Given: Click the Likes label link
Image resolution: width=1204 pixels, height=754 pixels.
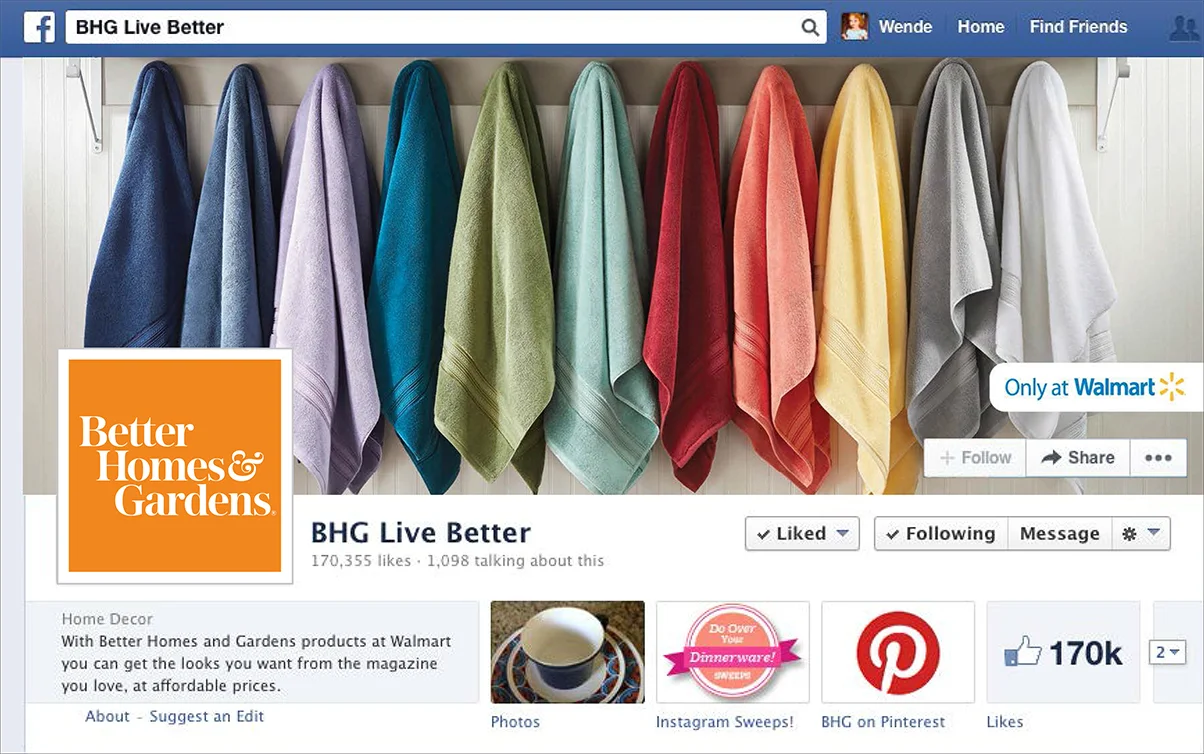Looking at the screenshot, I should (x=1005, y=722).
